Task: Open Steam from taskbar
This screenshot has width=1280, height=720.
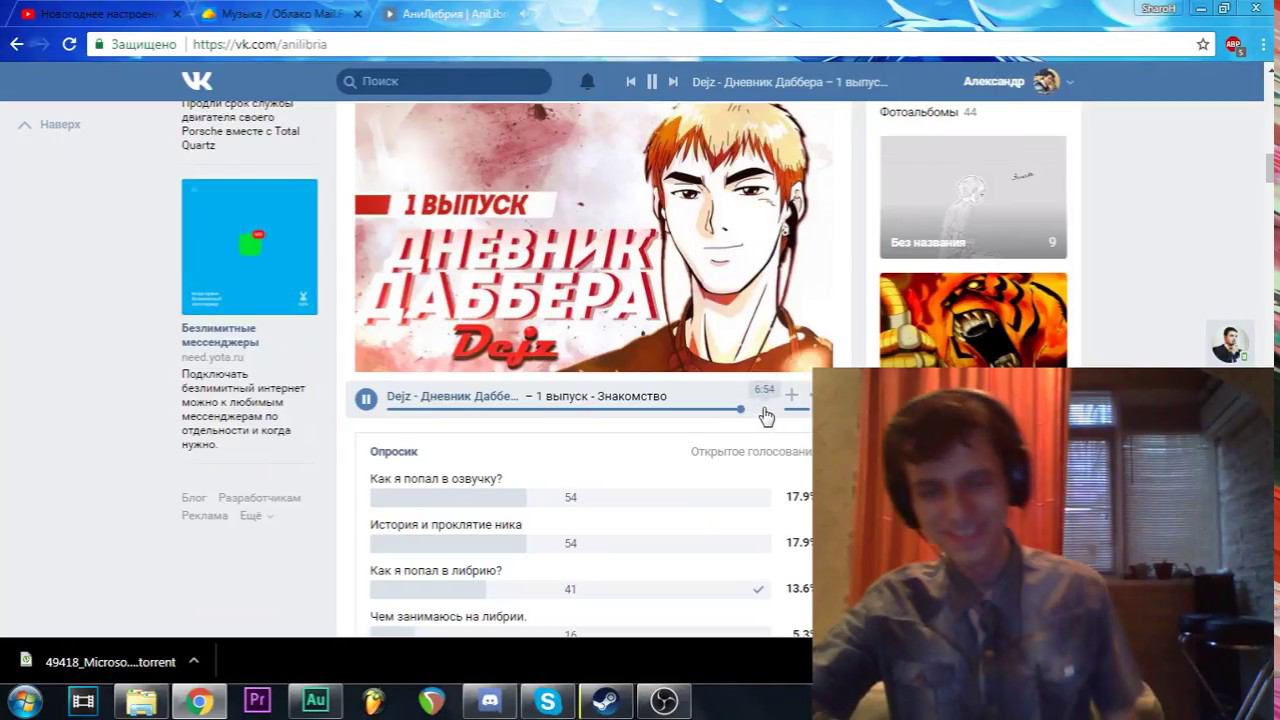Action: (605, 702)
